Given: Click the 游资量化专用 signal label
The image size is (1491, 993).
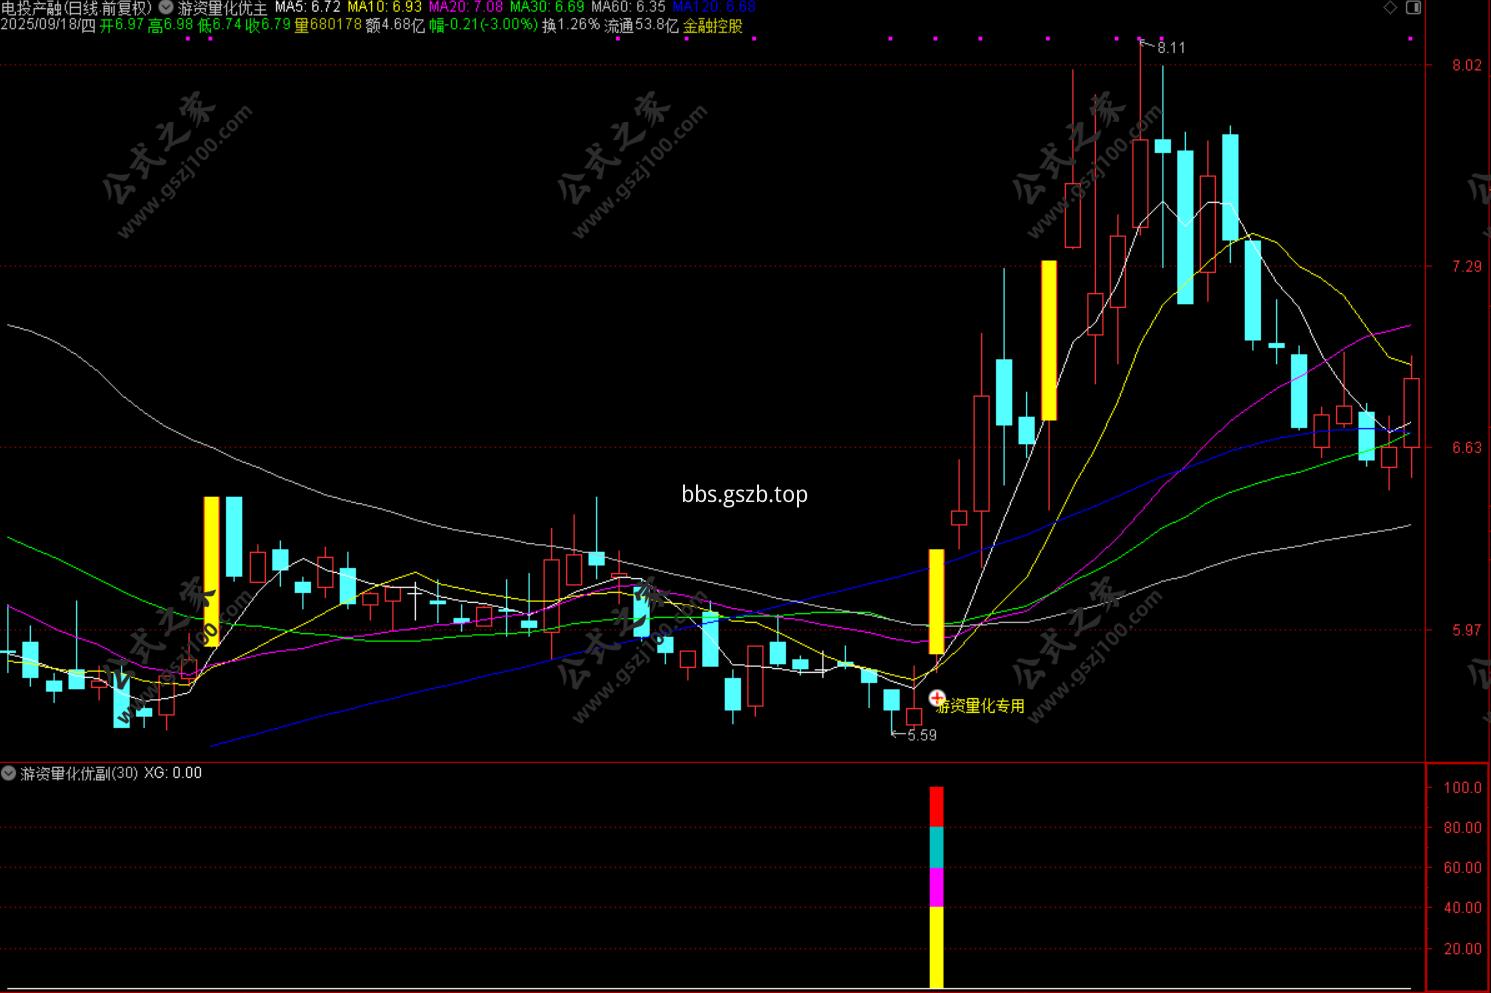Looking at the screenshot, I should click(981, 706).
